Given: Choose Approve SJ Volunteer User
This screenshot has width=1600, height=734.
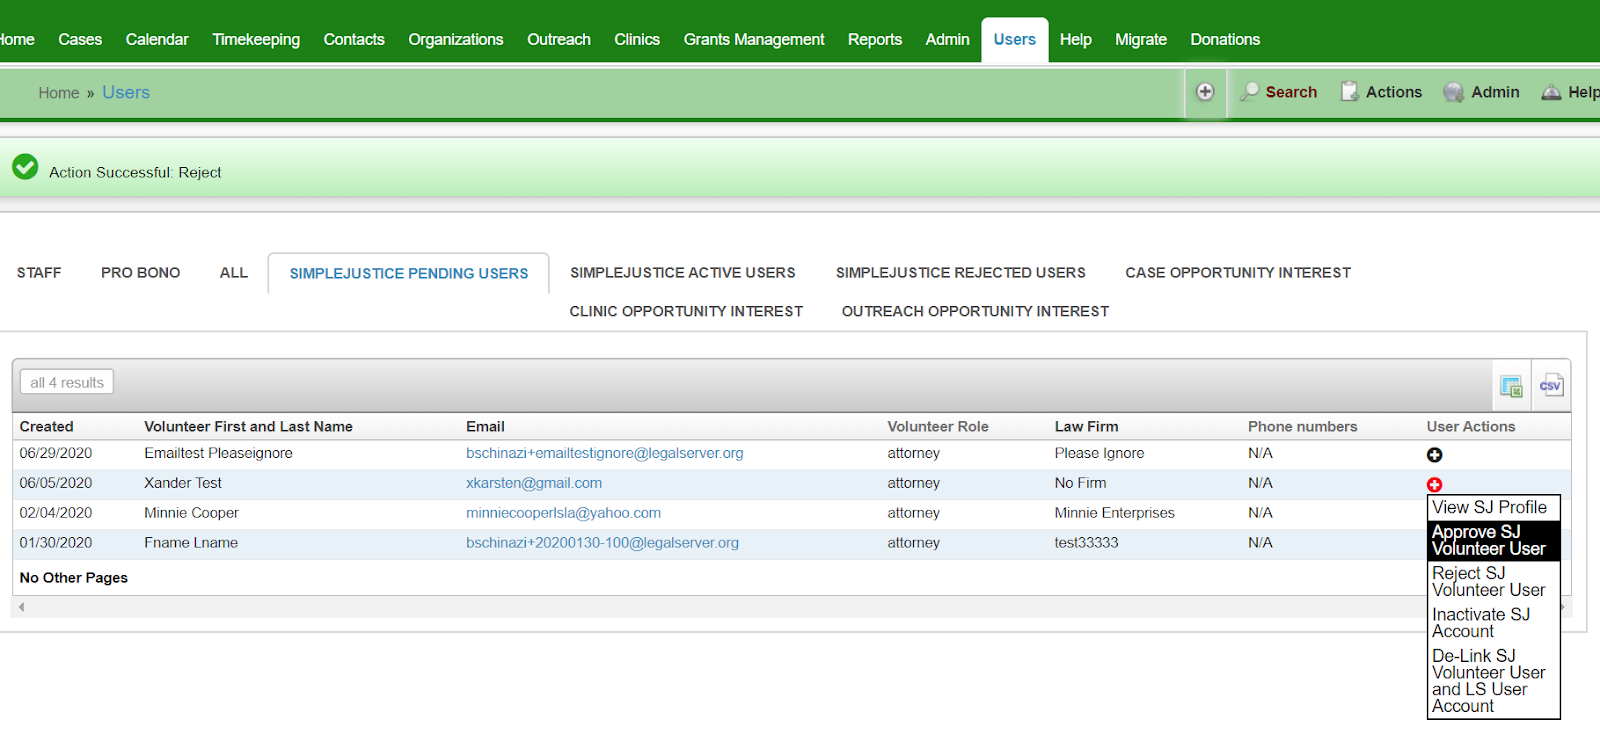Looking at the screenshot, I should [1493, 540].
